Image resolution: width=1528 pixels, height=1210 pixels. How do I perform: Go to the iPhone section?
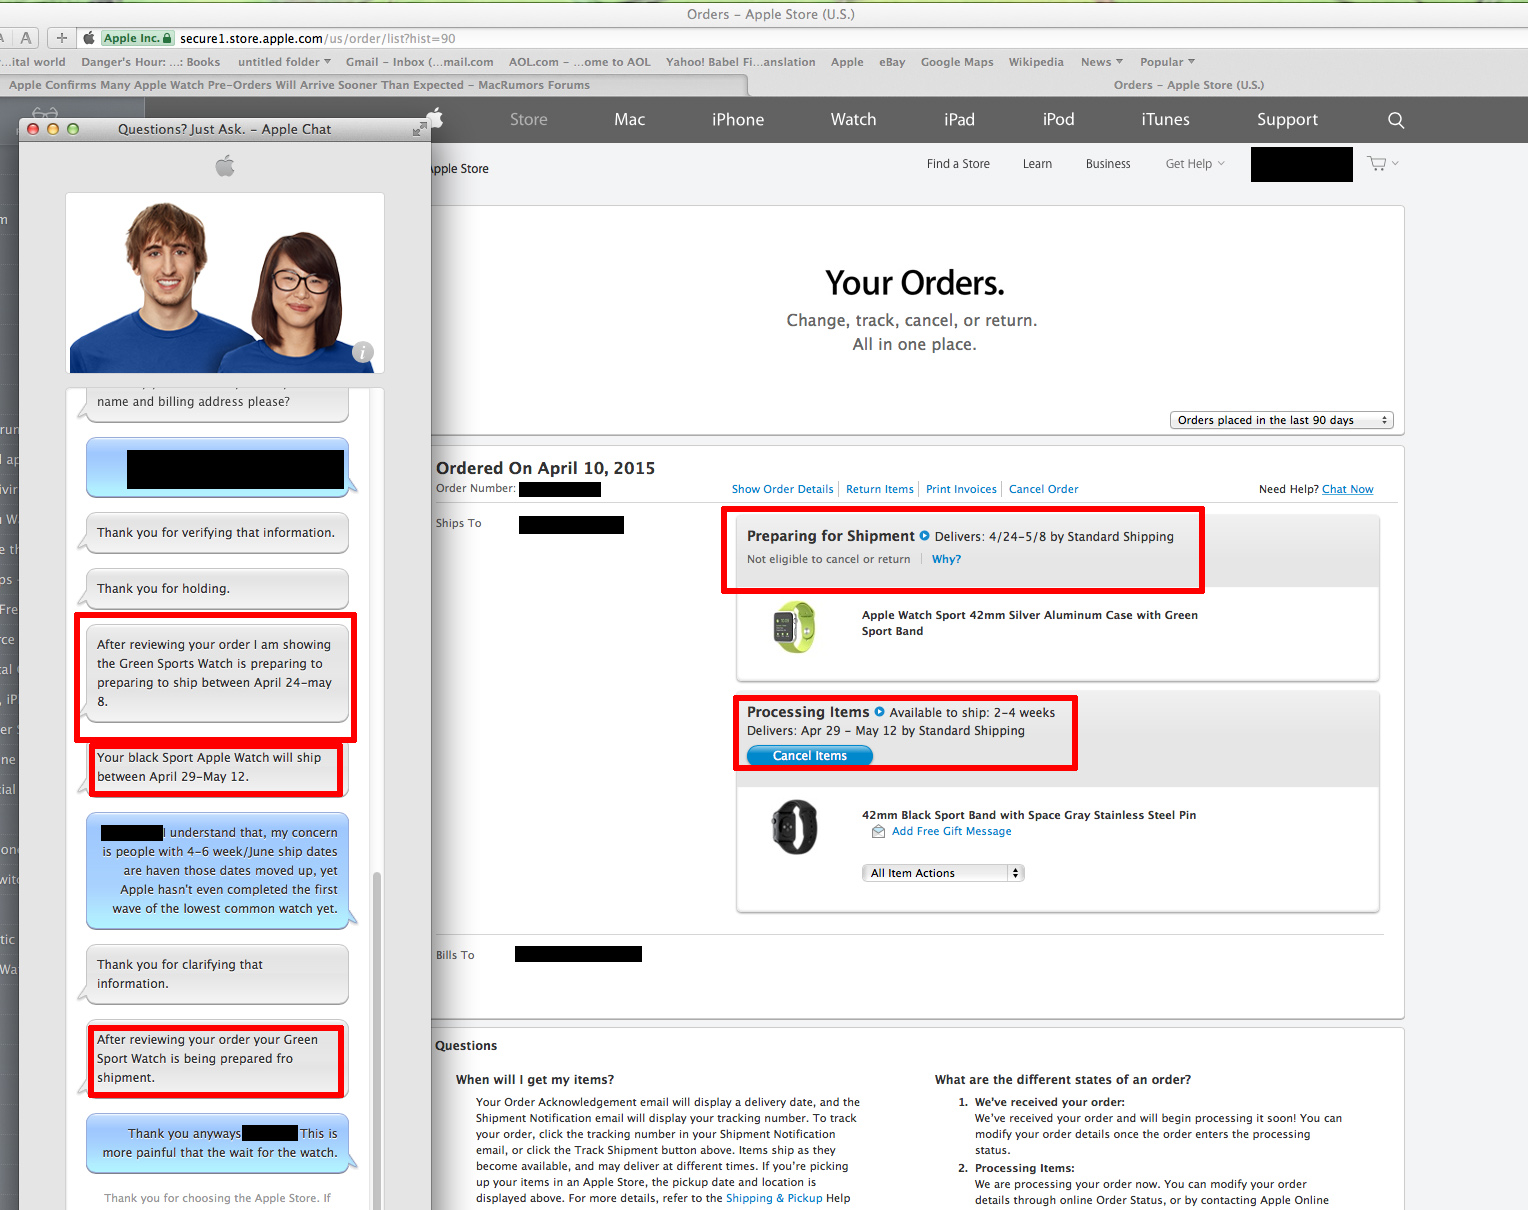(738, 120)
